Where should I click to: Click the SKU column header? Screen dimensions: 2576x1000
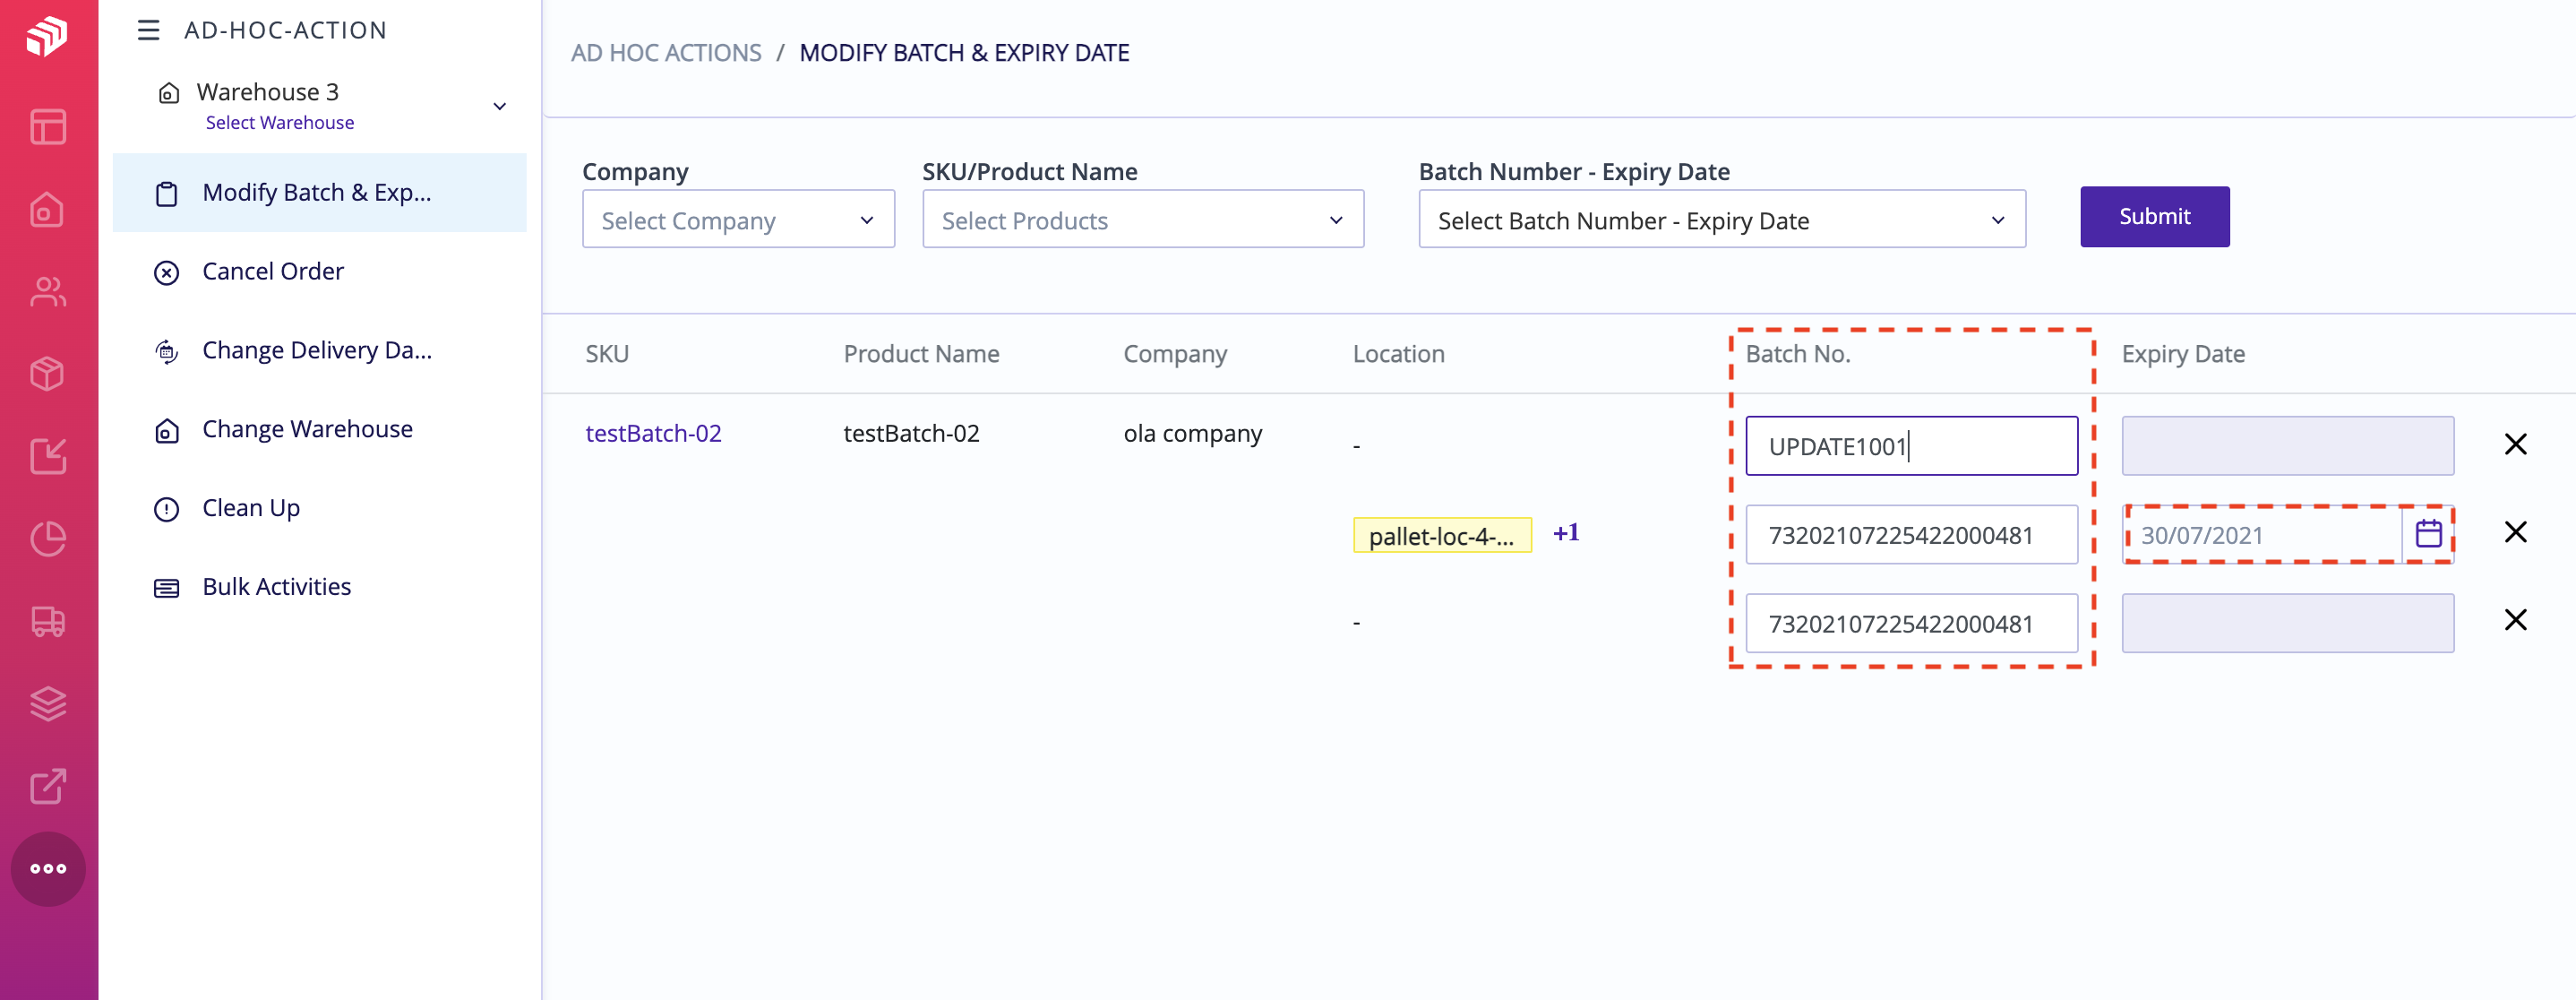(x=607, y=354)
